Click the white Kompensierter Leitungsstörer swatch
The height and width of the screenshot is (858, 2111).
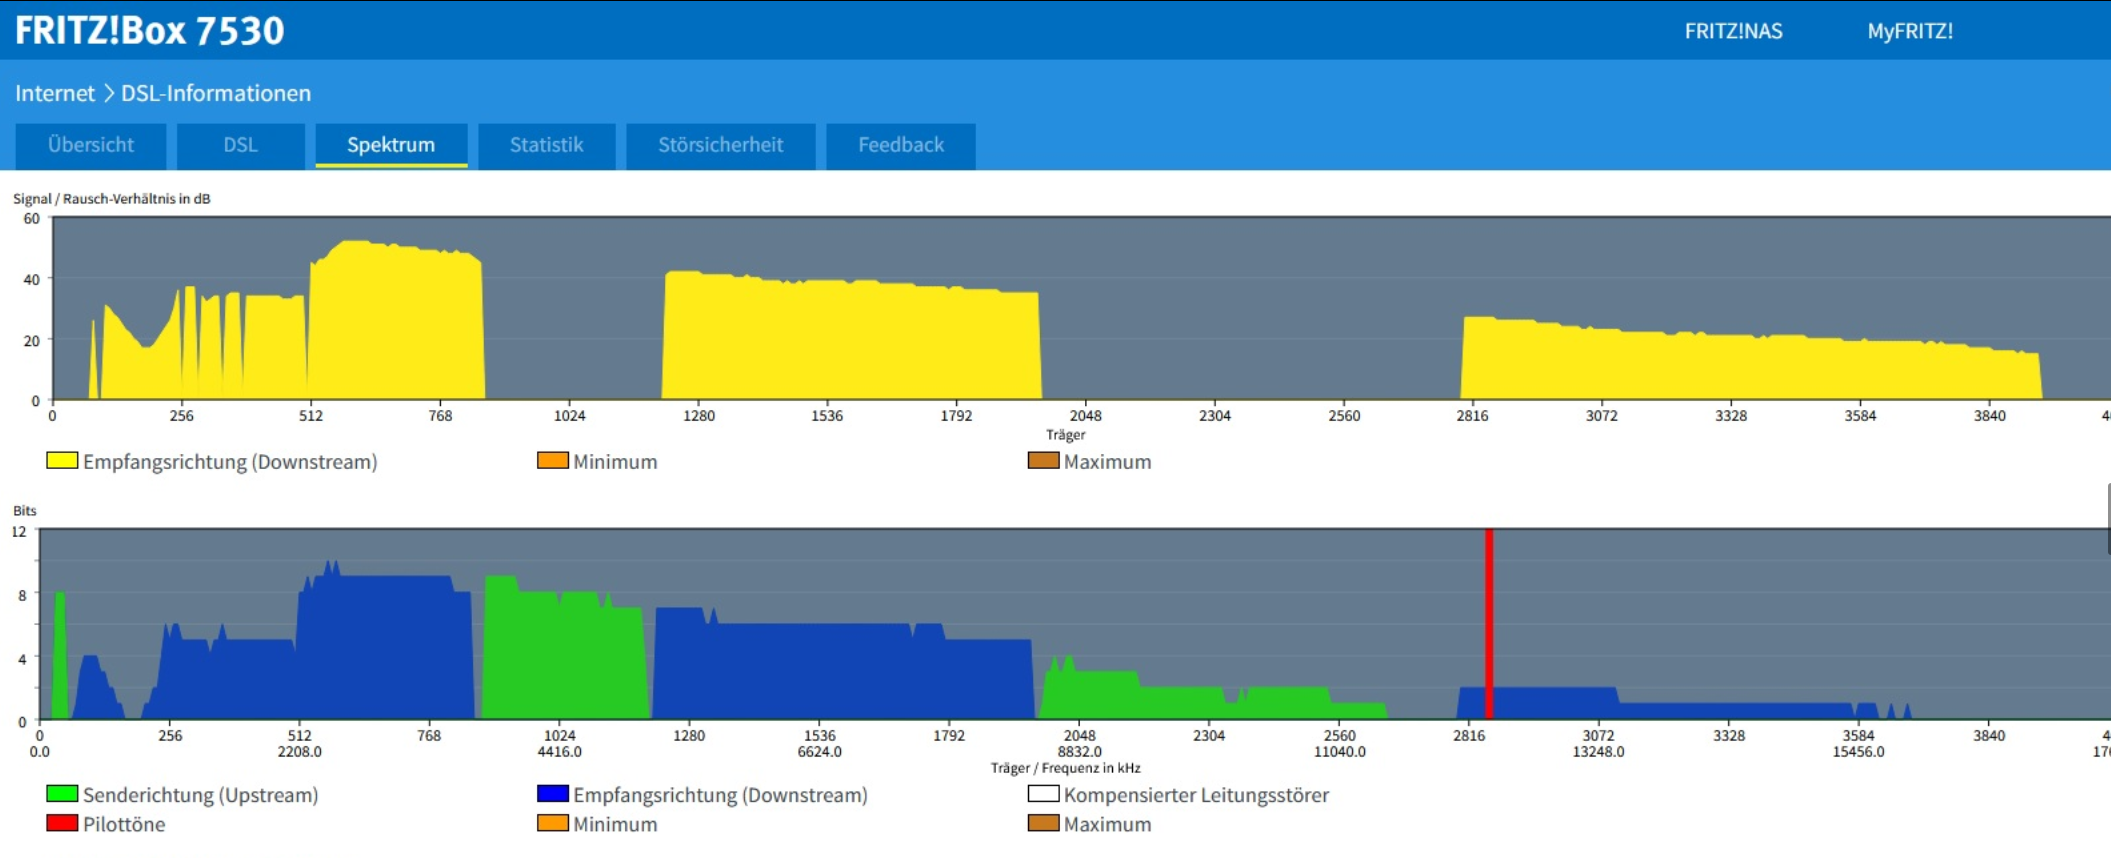pos(1044,794)
